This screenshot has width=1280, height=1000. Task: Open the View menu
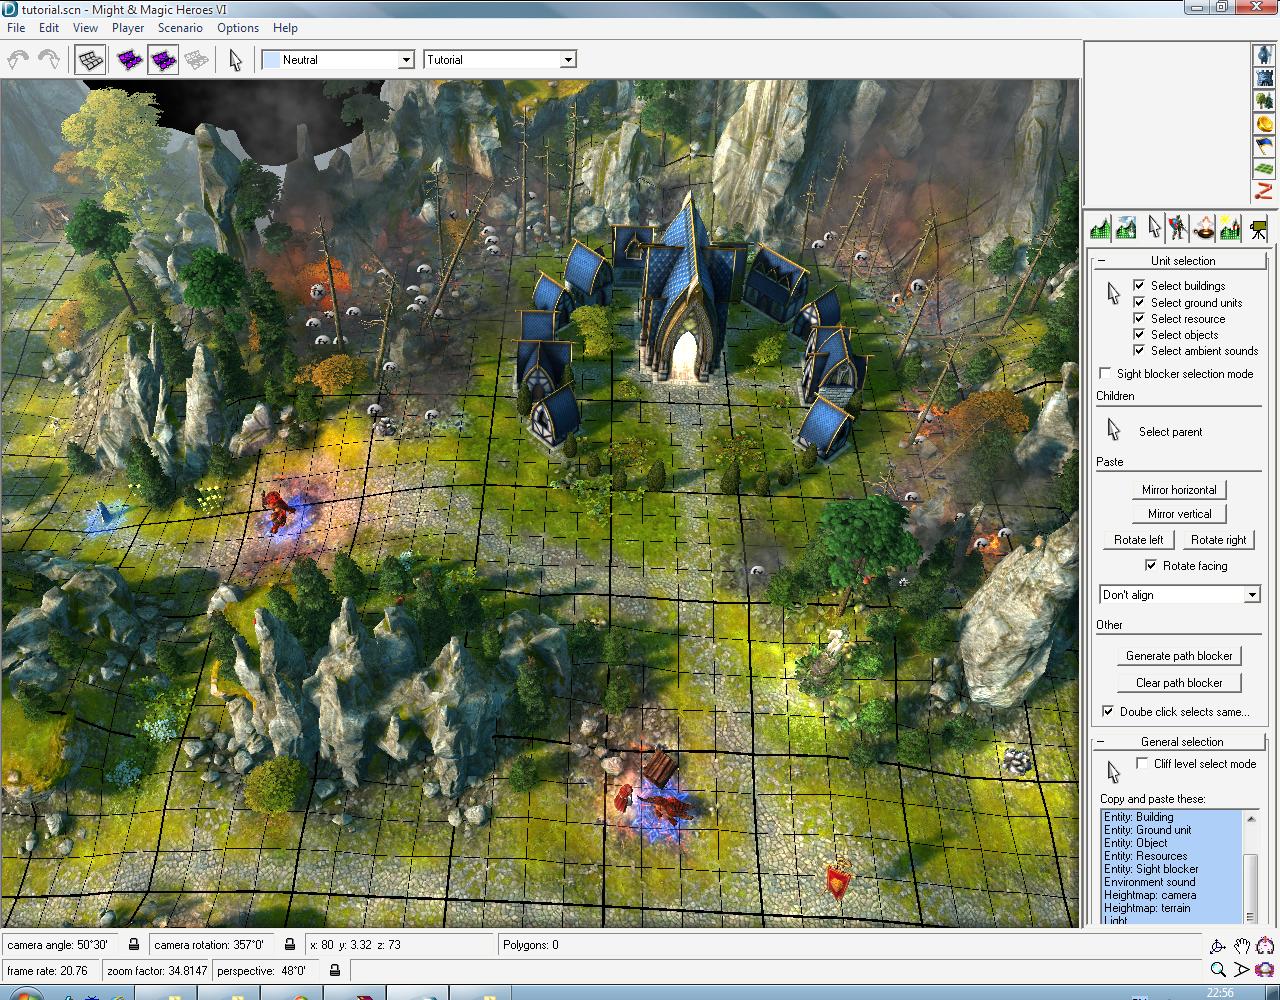[85, 28]
